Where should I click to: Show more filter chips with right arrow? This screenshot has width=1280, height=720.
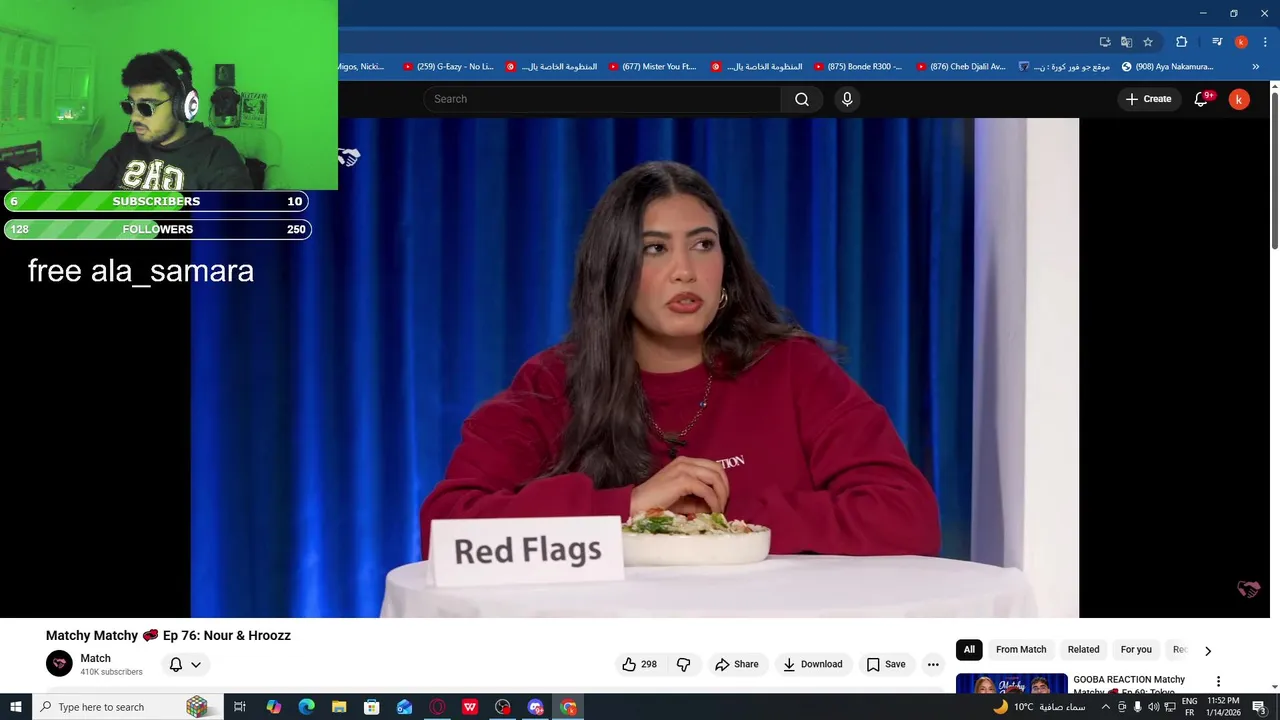[1208, 651]
